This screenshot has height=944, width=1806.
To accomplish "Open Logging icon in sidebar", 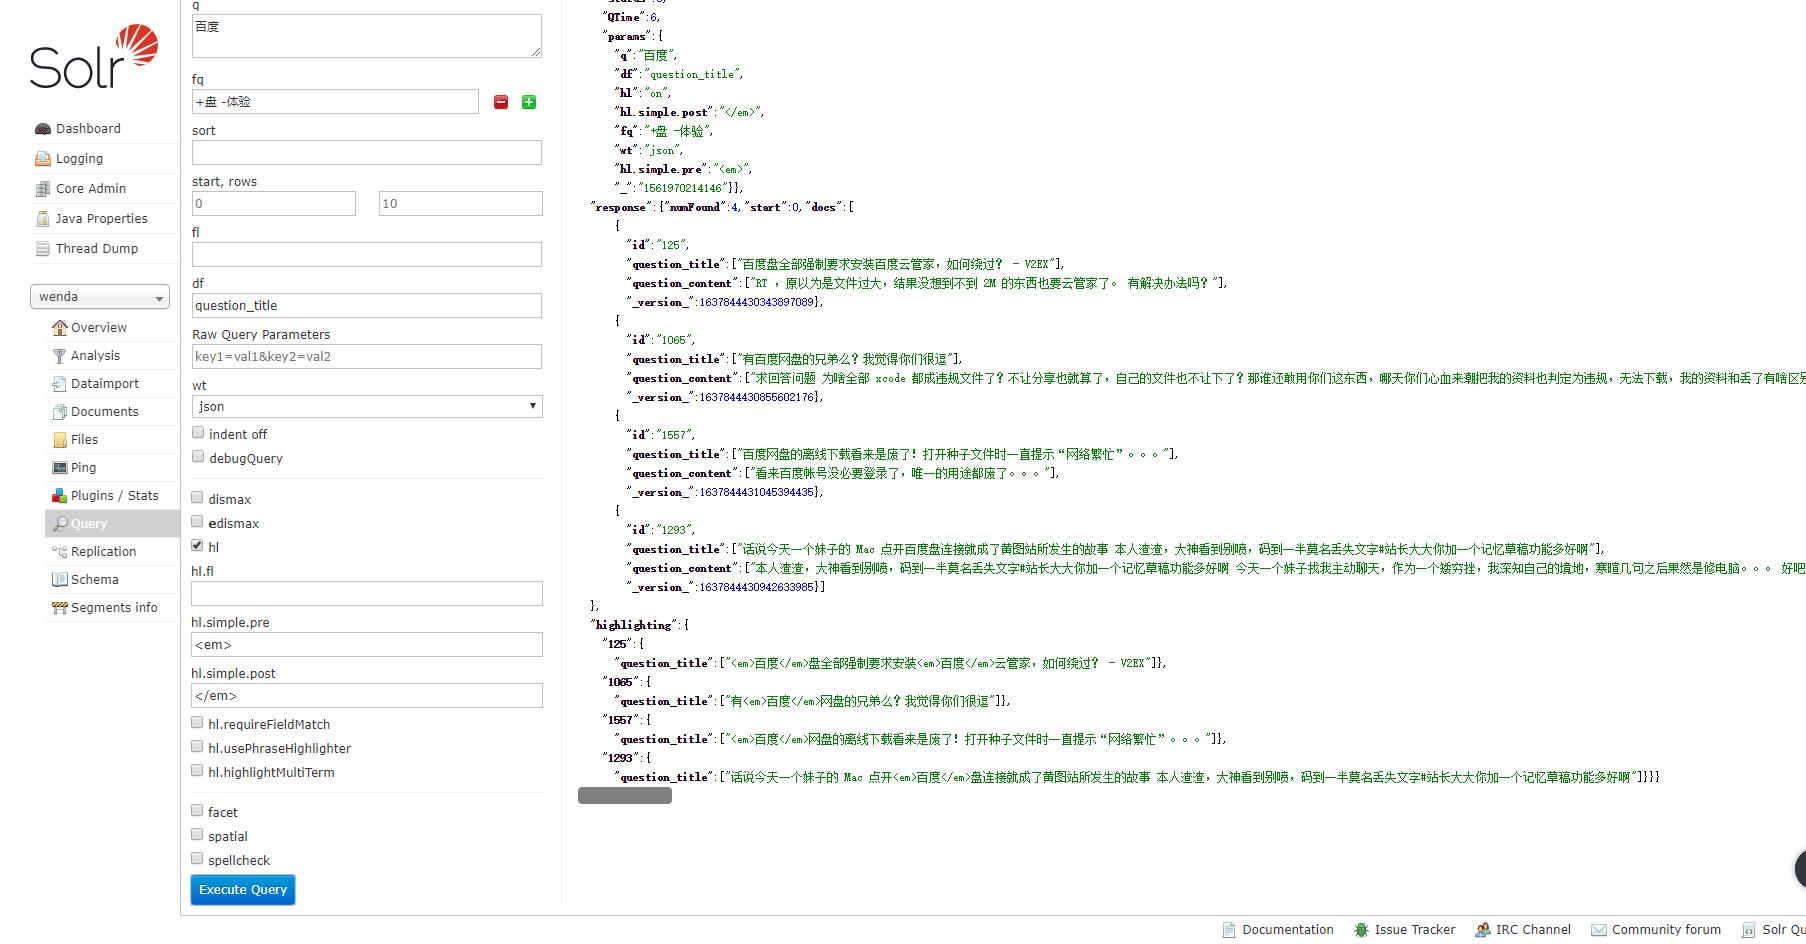I will pyautogui.click(x=43, y=159).
